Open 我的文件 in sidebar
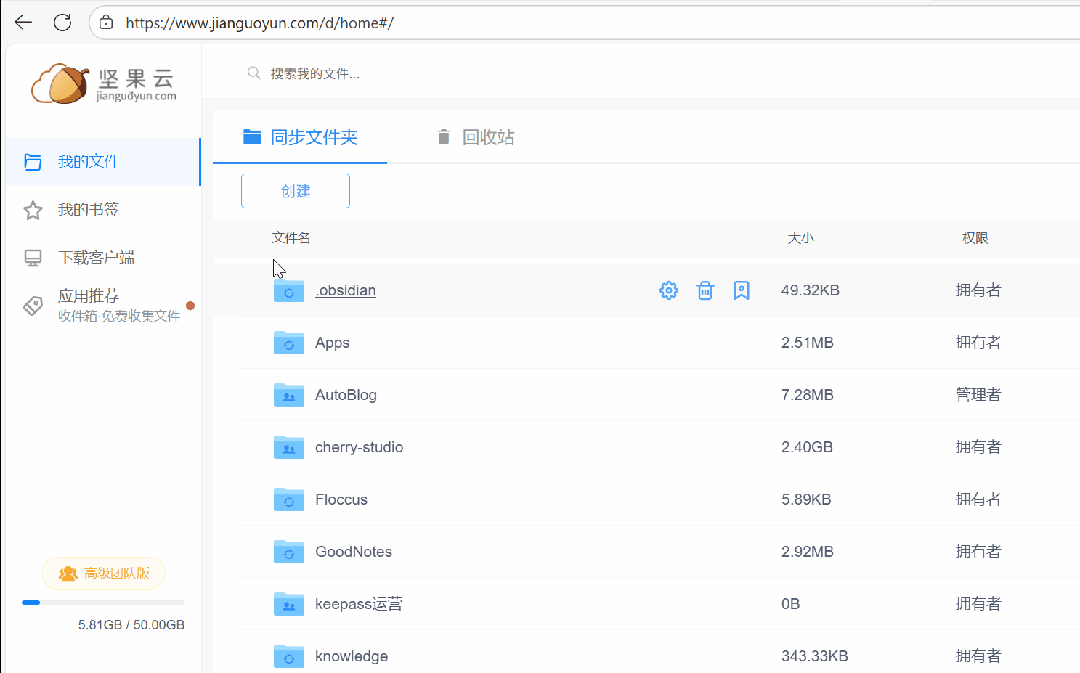This screenshot has height=673, width=1080. pos(103,162)
